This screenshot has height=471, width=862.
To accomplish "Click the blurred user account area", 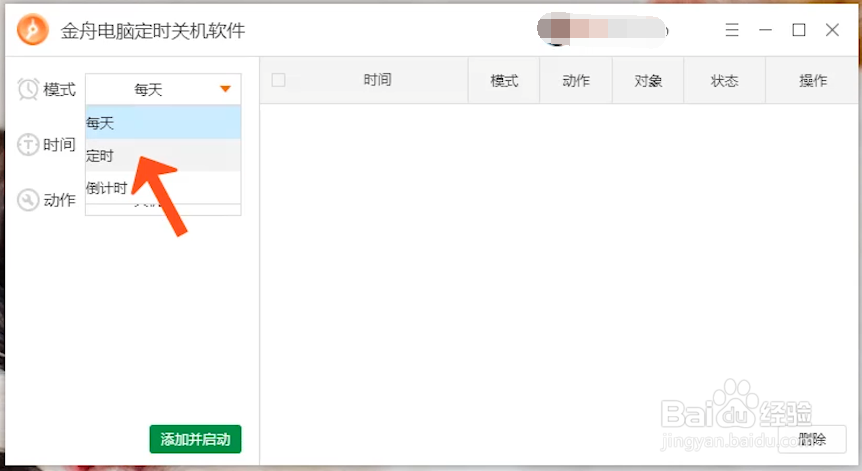I will [603, 29].
